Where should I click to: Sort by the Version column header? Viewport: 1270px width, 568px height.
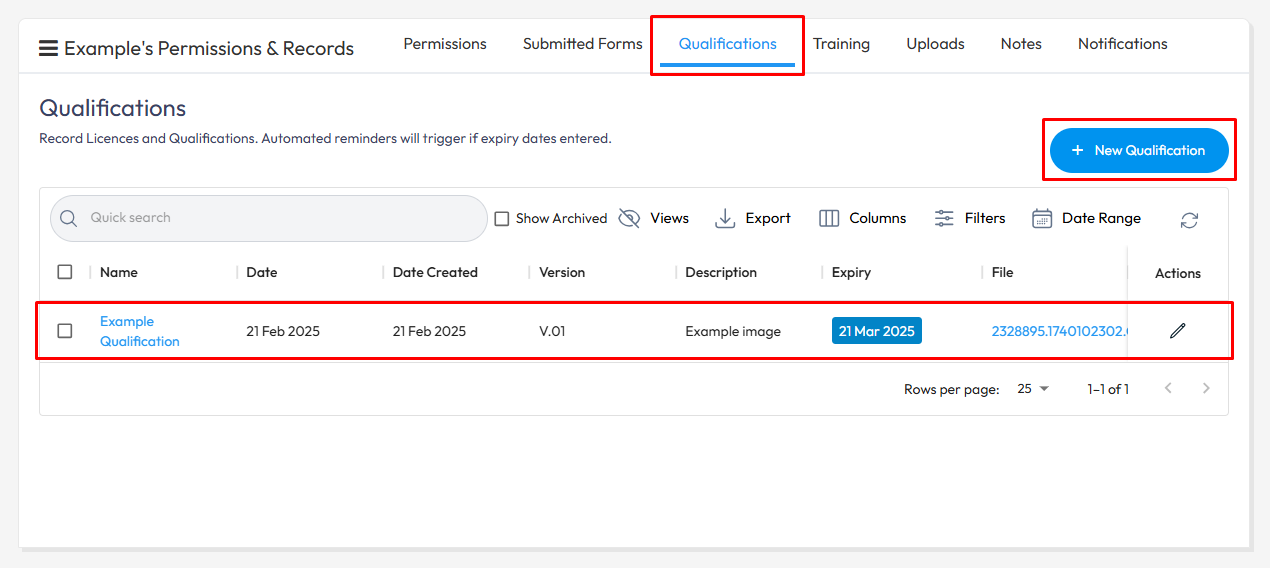click(x=562, y=272)
